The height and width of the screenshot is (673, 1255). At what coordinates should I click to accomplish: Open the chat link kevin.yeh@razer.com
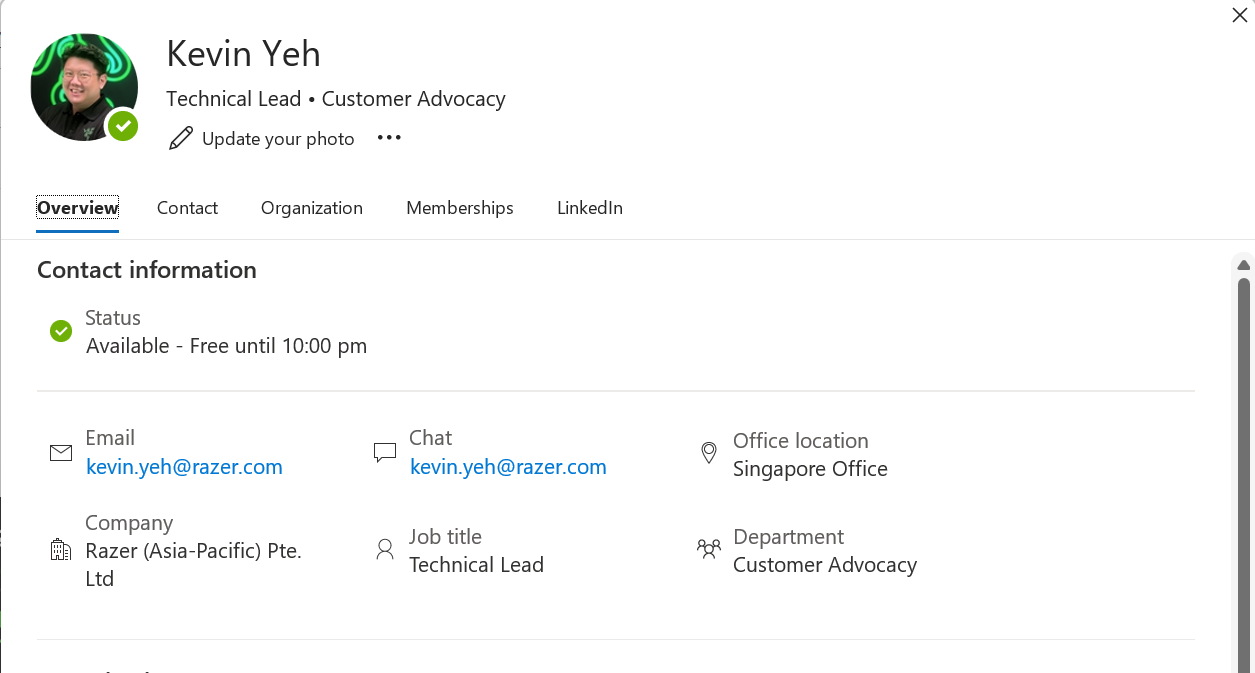point(508,467)
